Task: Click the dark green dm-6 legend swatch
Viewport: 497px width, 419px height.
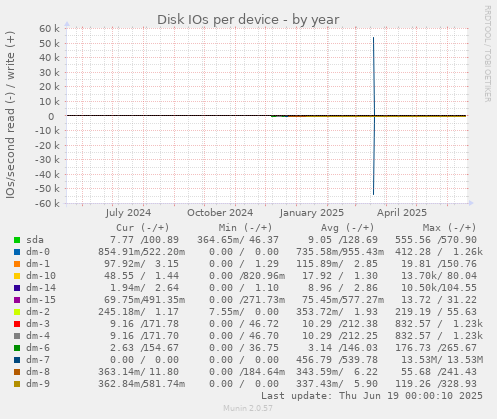Action: [17, 348]
